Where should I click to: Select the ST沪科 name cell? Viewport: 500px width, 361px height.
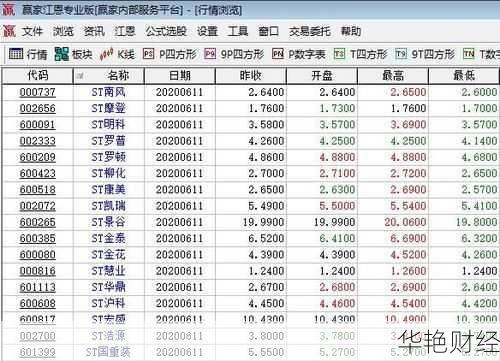[109, 303]
